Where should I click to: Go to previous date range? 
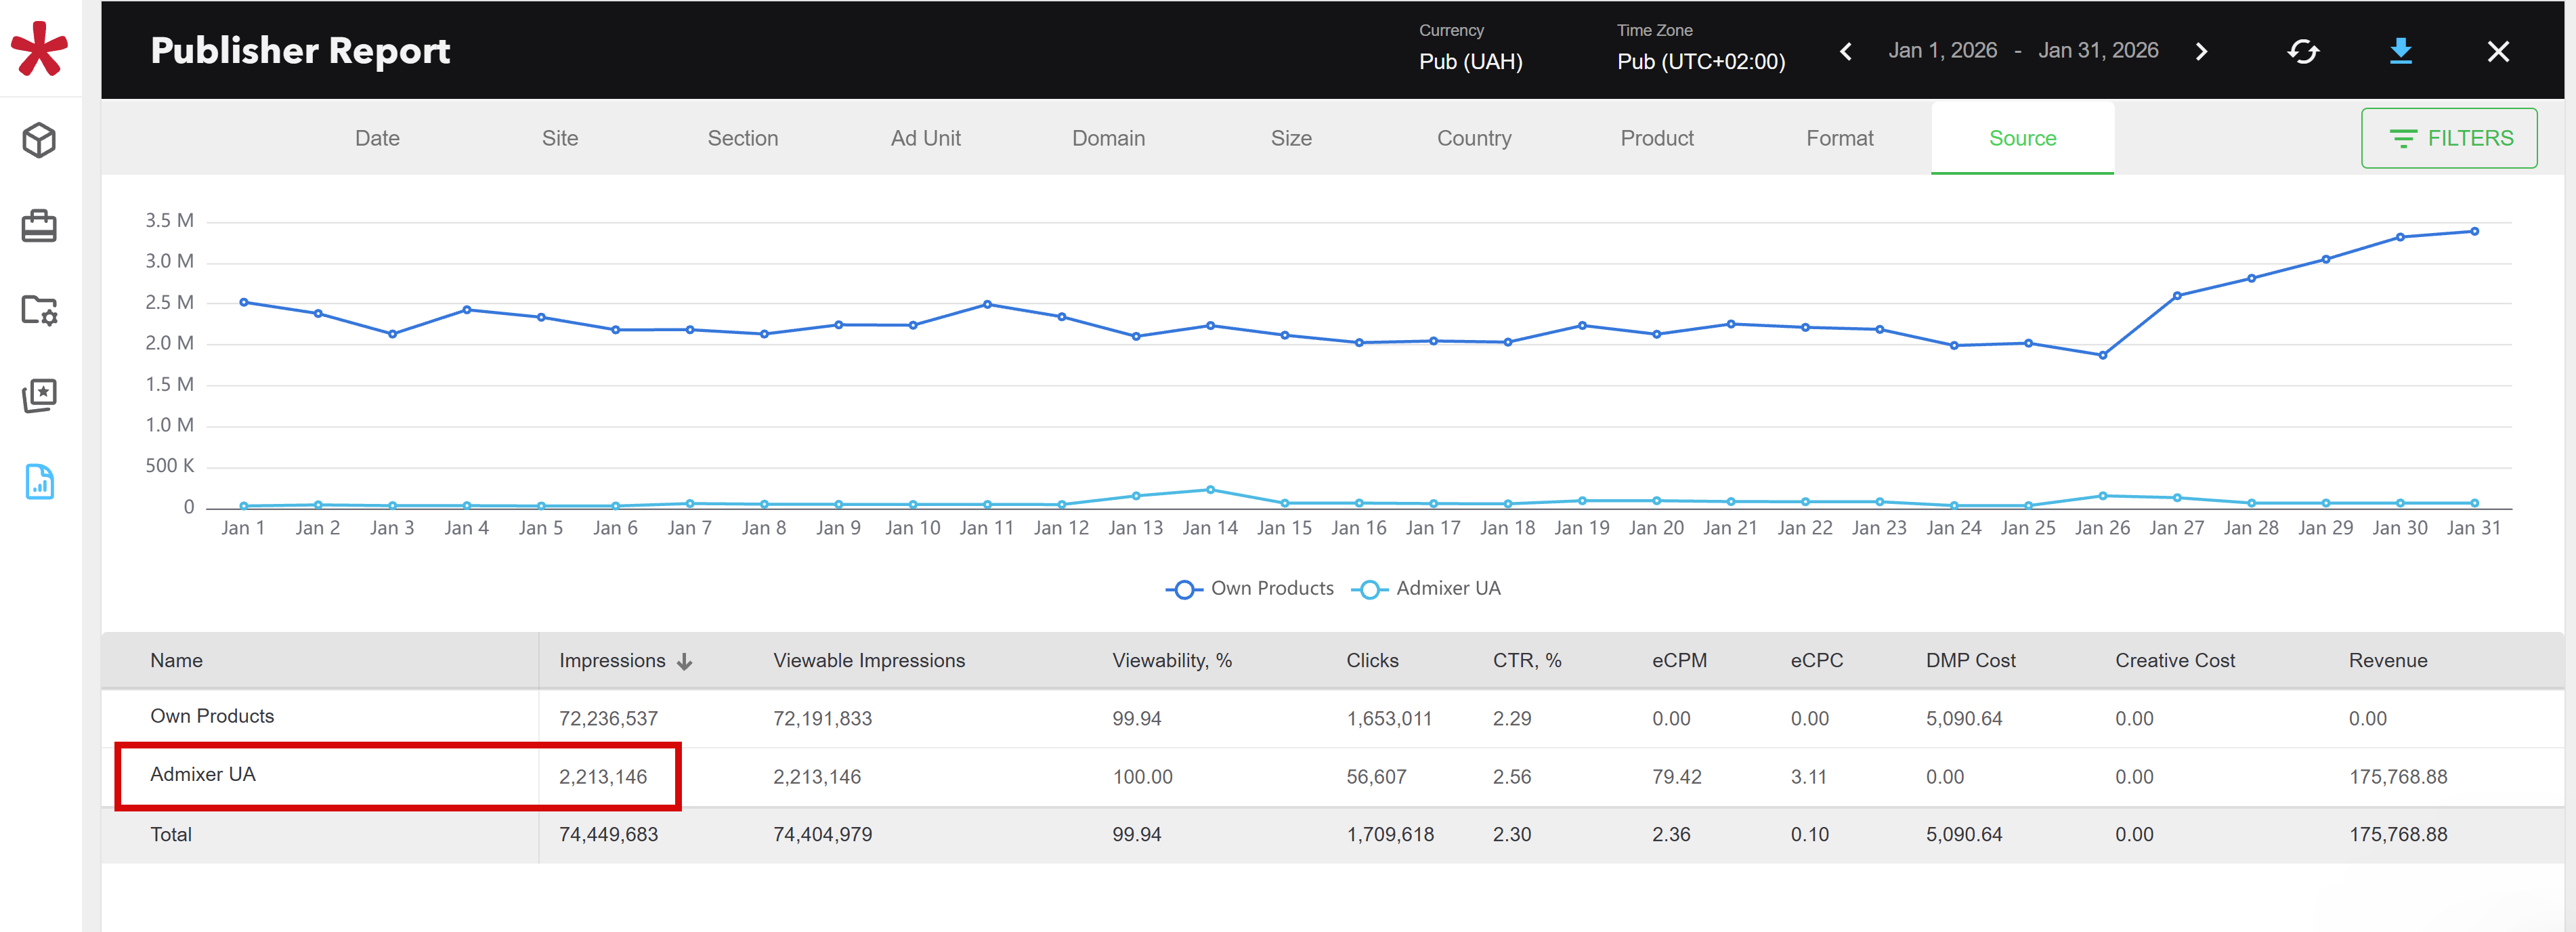(x=1845, y=51)
